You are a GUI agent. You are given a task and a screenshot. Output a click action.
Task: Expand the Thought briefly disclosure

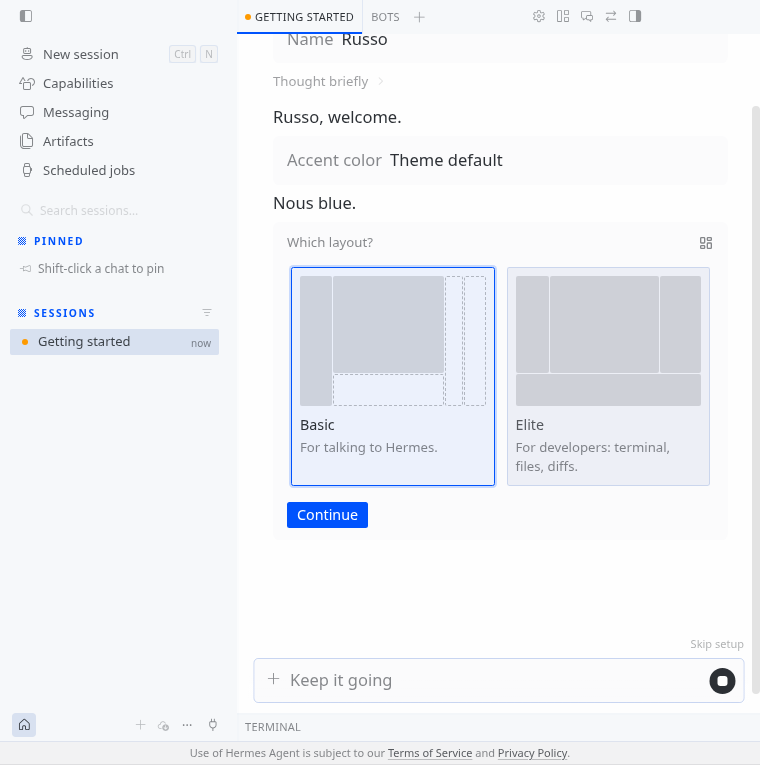(x=328, y=81)
